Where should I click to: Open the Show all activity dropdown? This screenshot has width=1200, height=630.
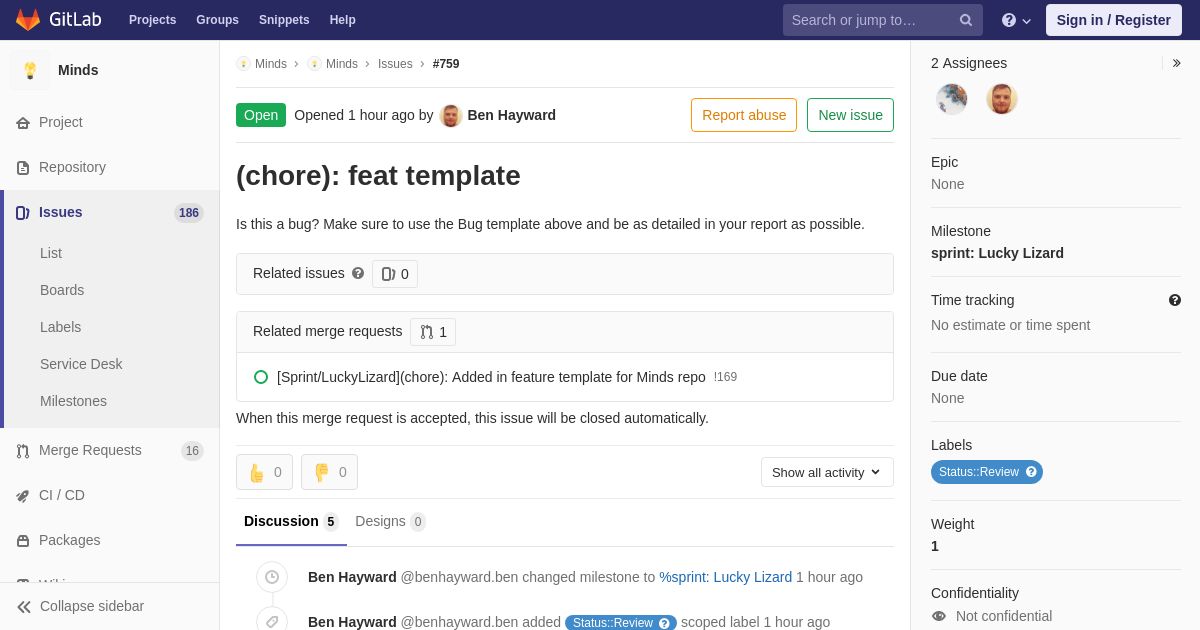point(827,472)
